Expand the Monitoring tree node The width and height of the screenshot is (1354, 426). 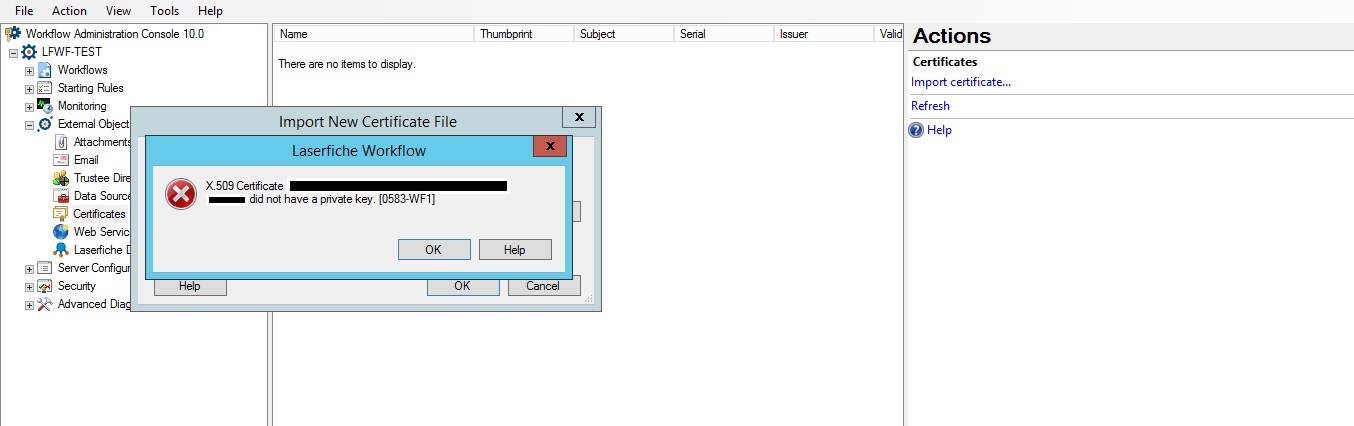[29, 106]
